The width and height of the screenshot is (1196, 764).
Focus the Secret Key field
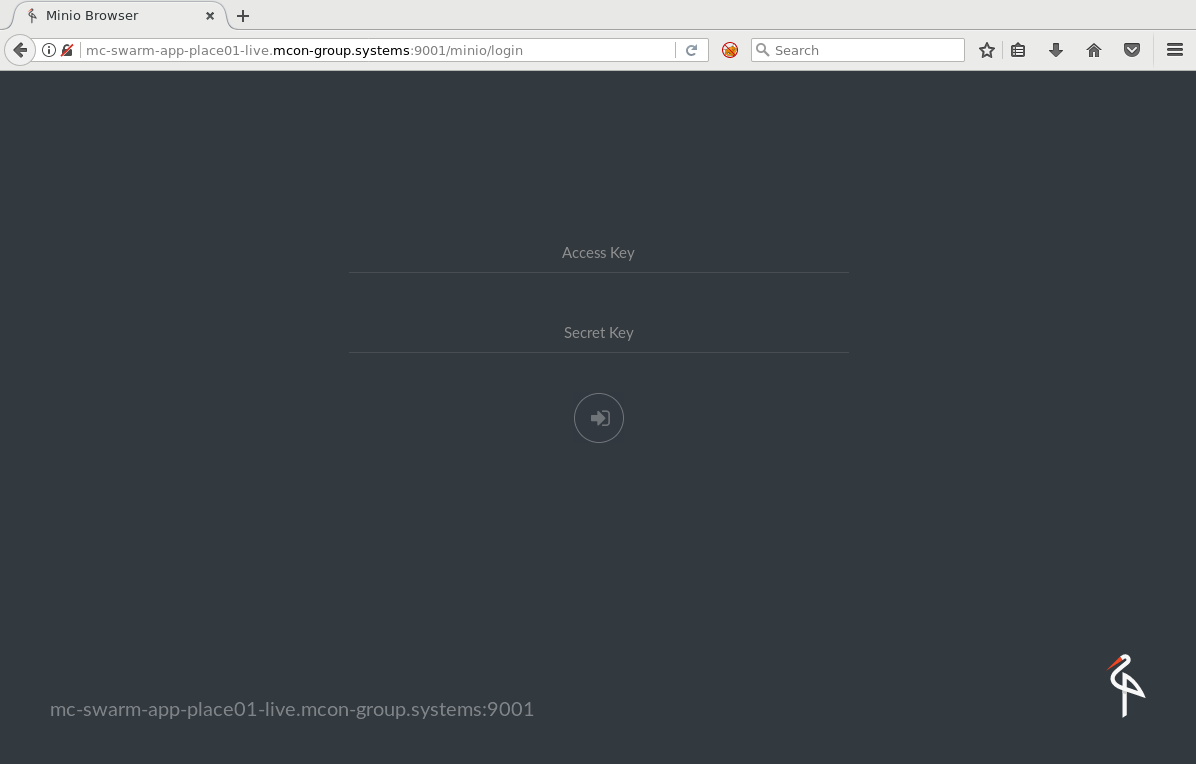tap(599, 333)
